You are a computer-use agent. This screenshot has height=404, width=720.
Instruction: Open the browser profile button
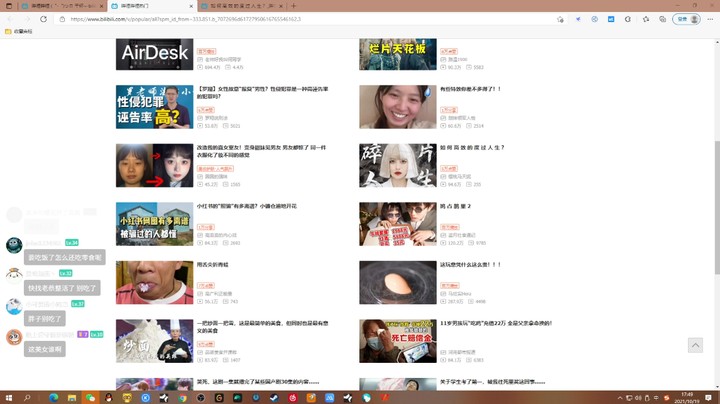tap(686, 19)
